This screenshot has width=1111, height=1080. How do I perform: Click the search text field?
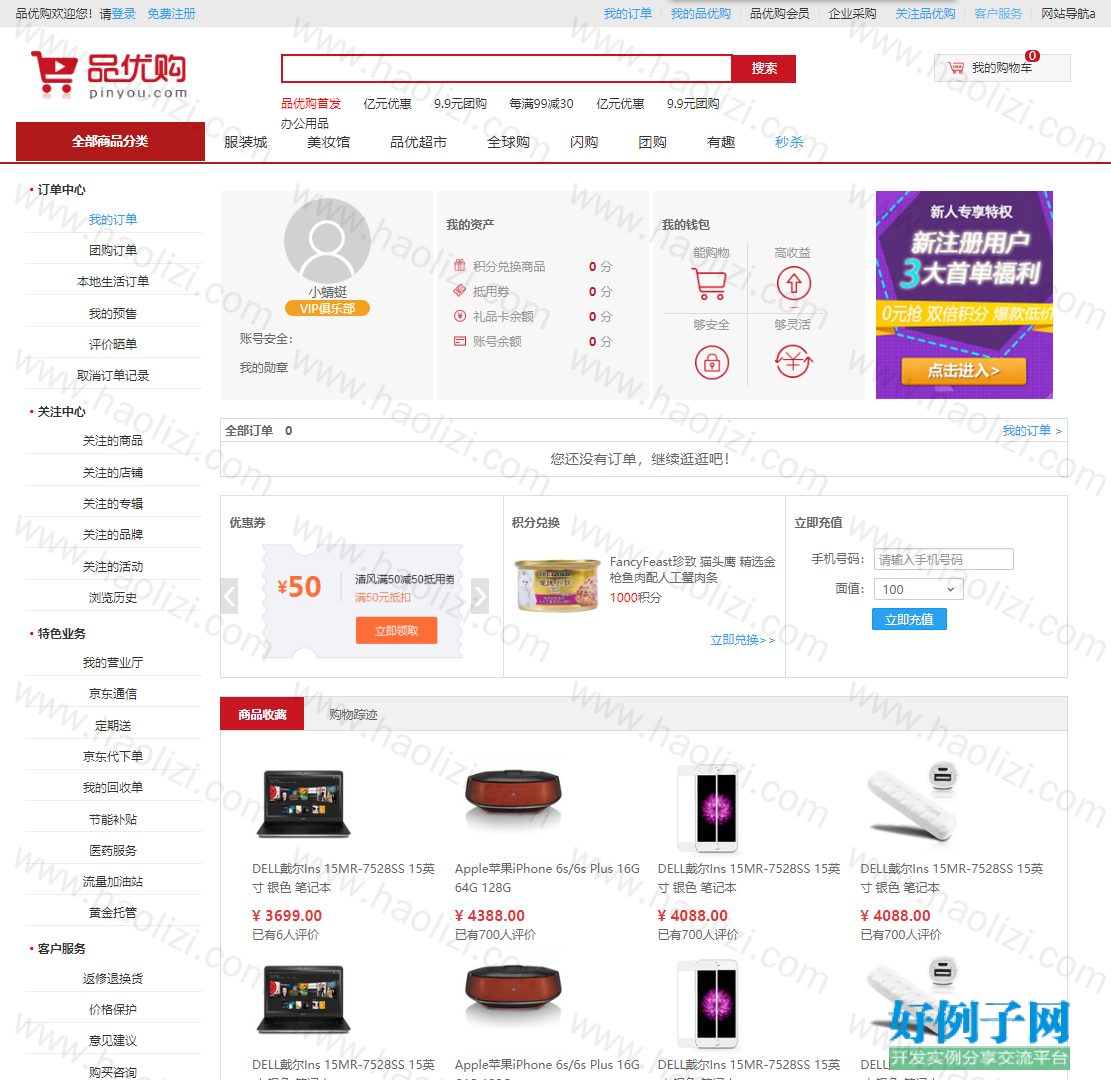[x=506, y=69]
